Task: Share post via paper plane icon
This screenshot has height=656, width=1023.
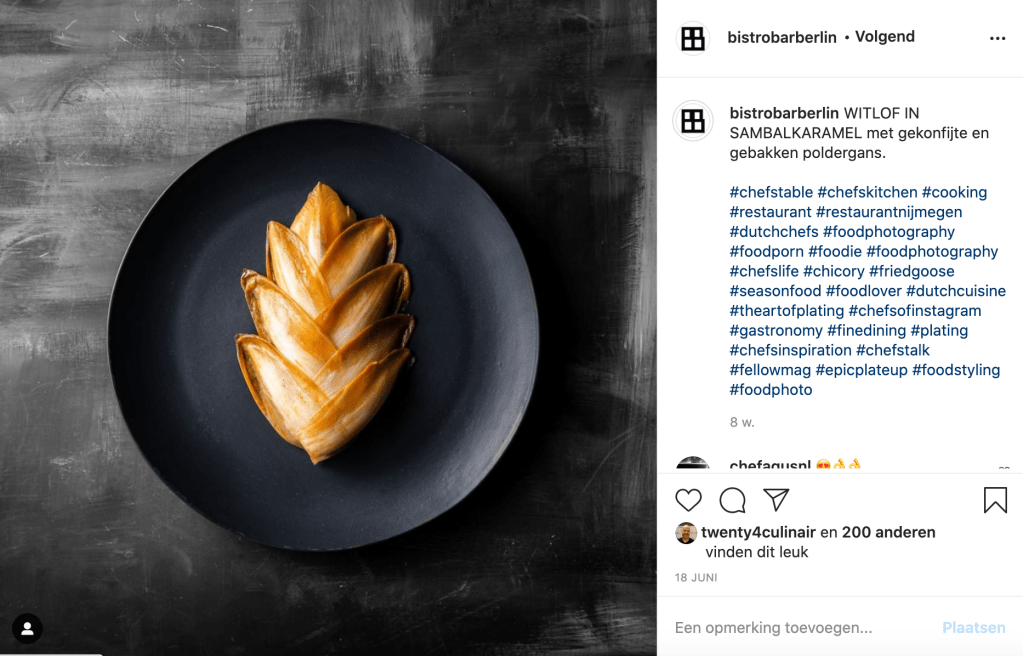Action: coord(776,499)
